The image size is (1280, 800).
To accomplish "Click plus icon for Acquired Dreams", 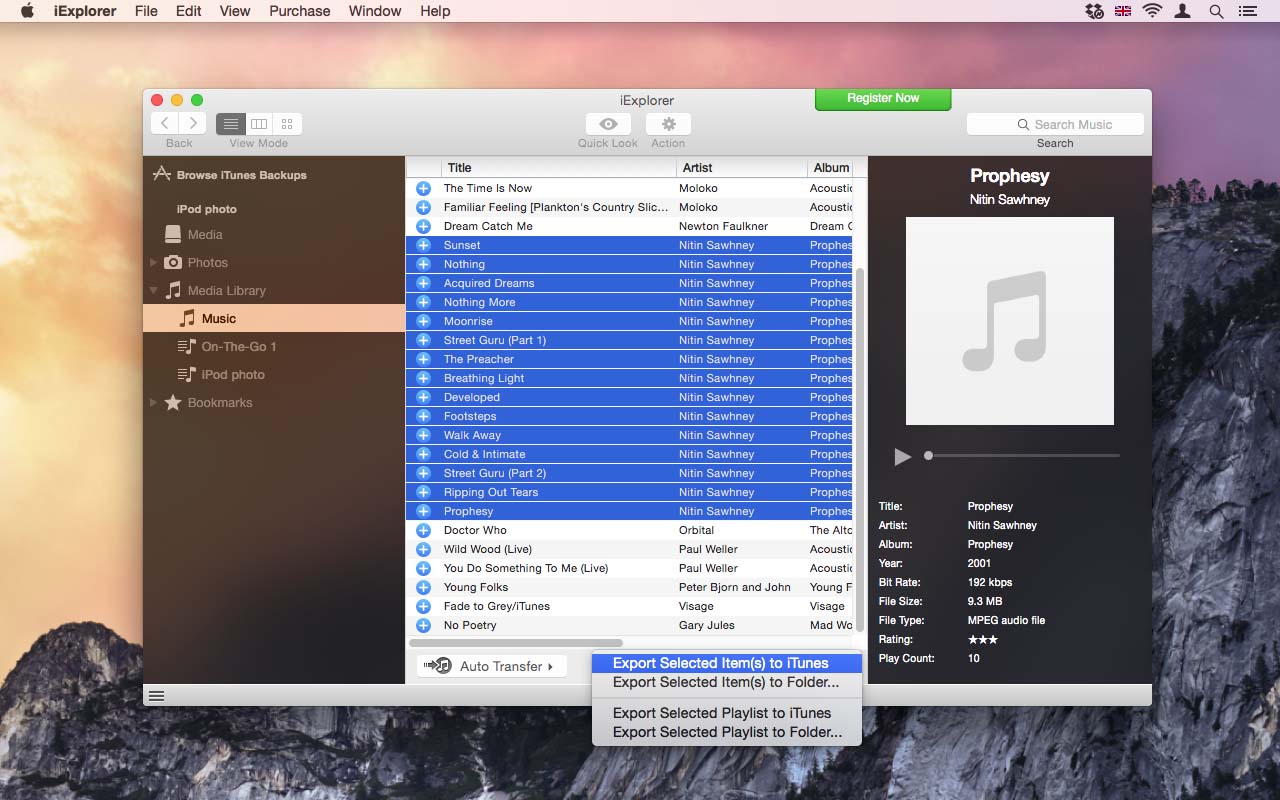I will pos(423,283).
